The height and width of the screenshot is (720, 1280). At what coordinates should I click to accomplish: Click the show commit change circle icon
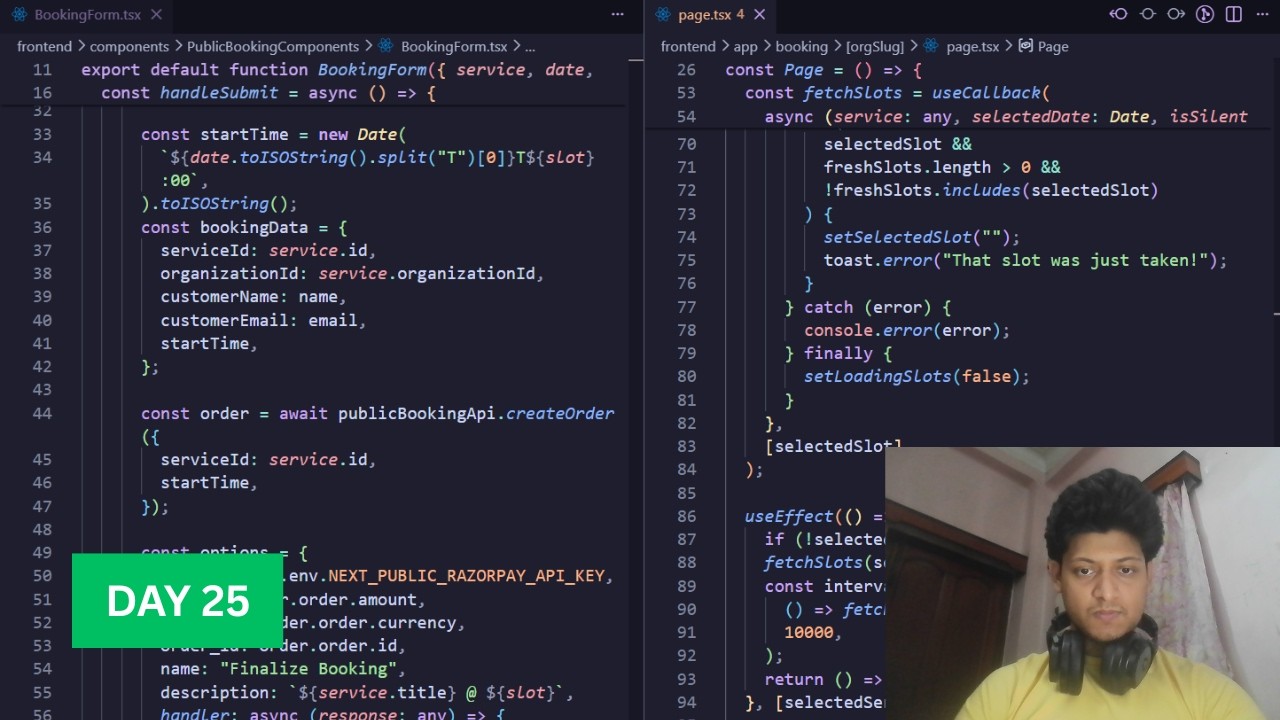[x=1148, y=14]
